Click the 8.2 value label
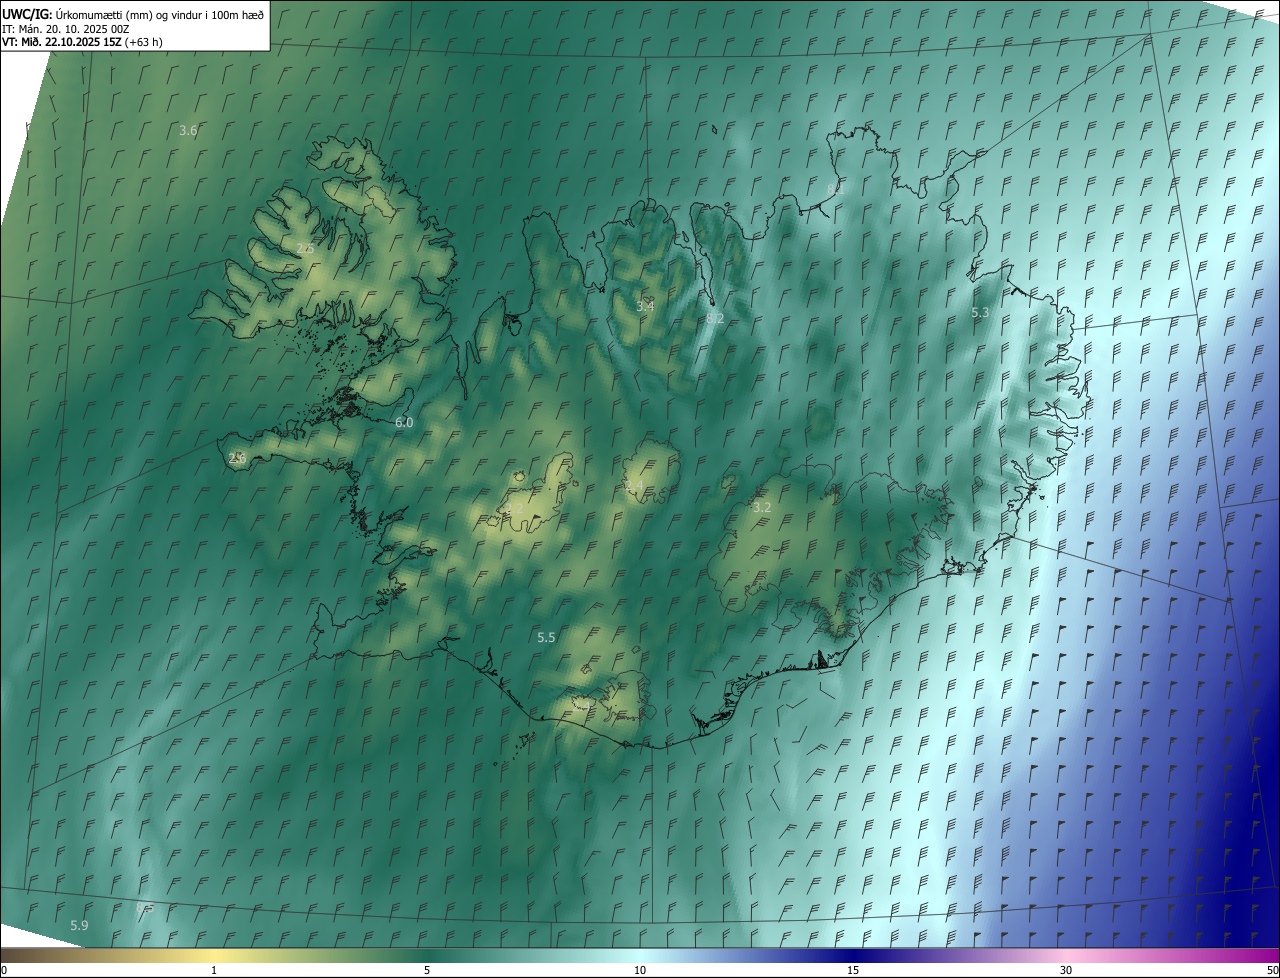Screen dimensions: 1280x978 point(715,318)
